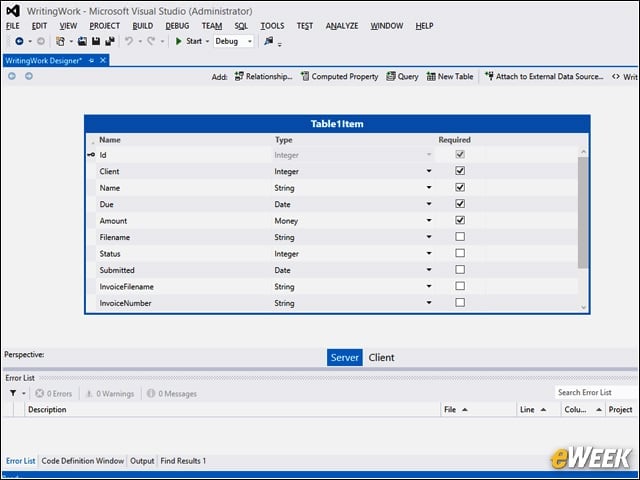Viewport: 640px width, 480px height.
Task: Toggle the 0 Messages filter
Action: (x=172, y=393)
